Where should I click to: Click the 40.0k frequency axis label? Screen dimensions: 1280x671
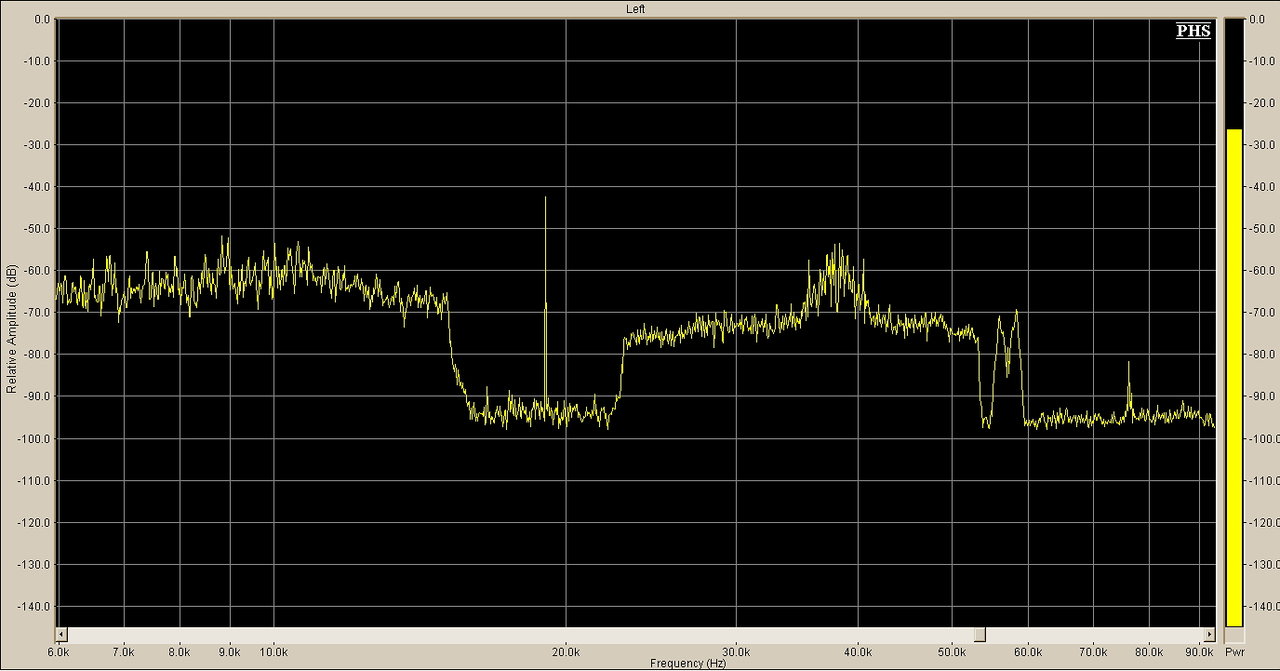coord(859,650)
